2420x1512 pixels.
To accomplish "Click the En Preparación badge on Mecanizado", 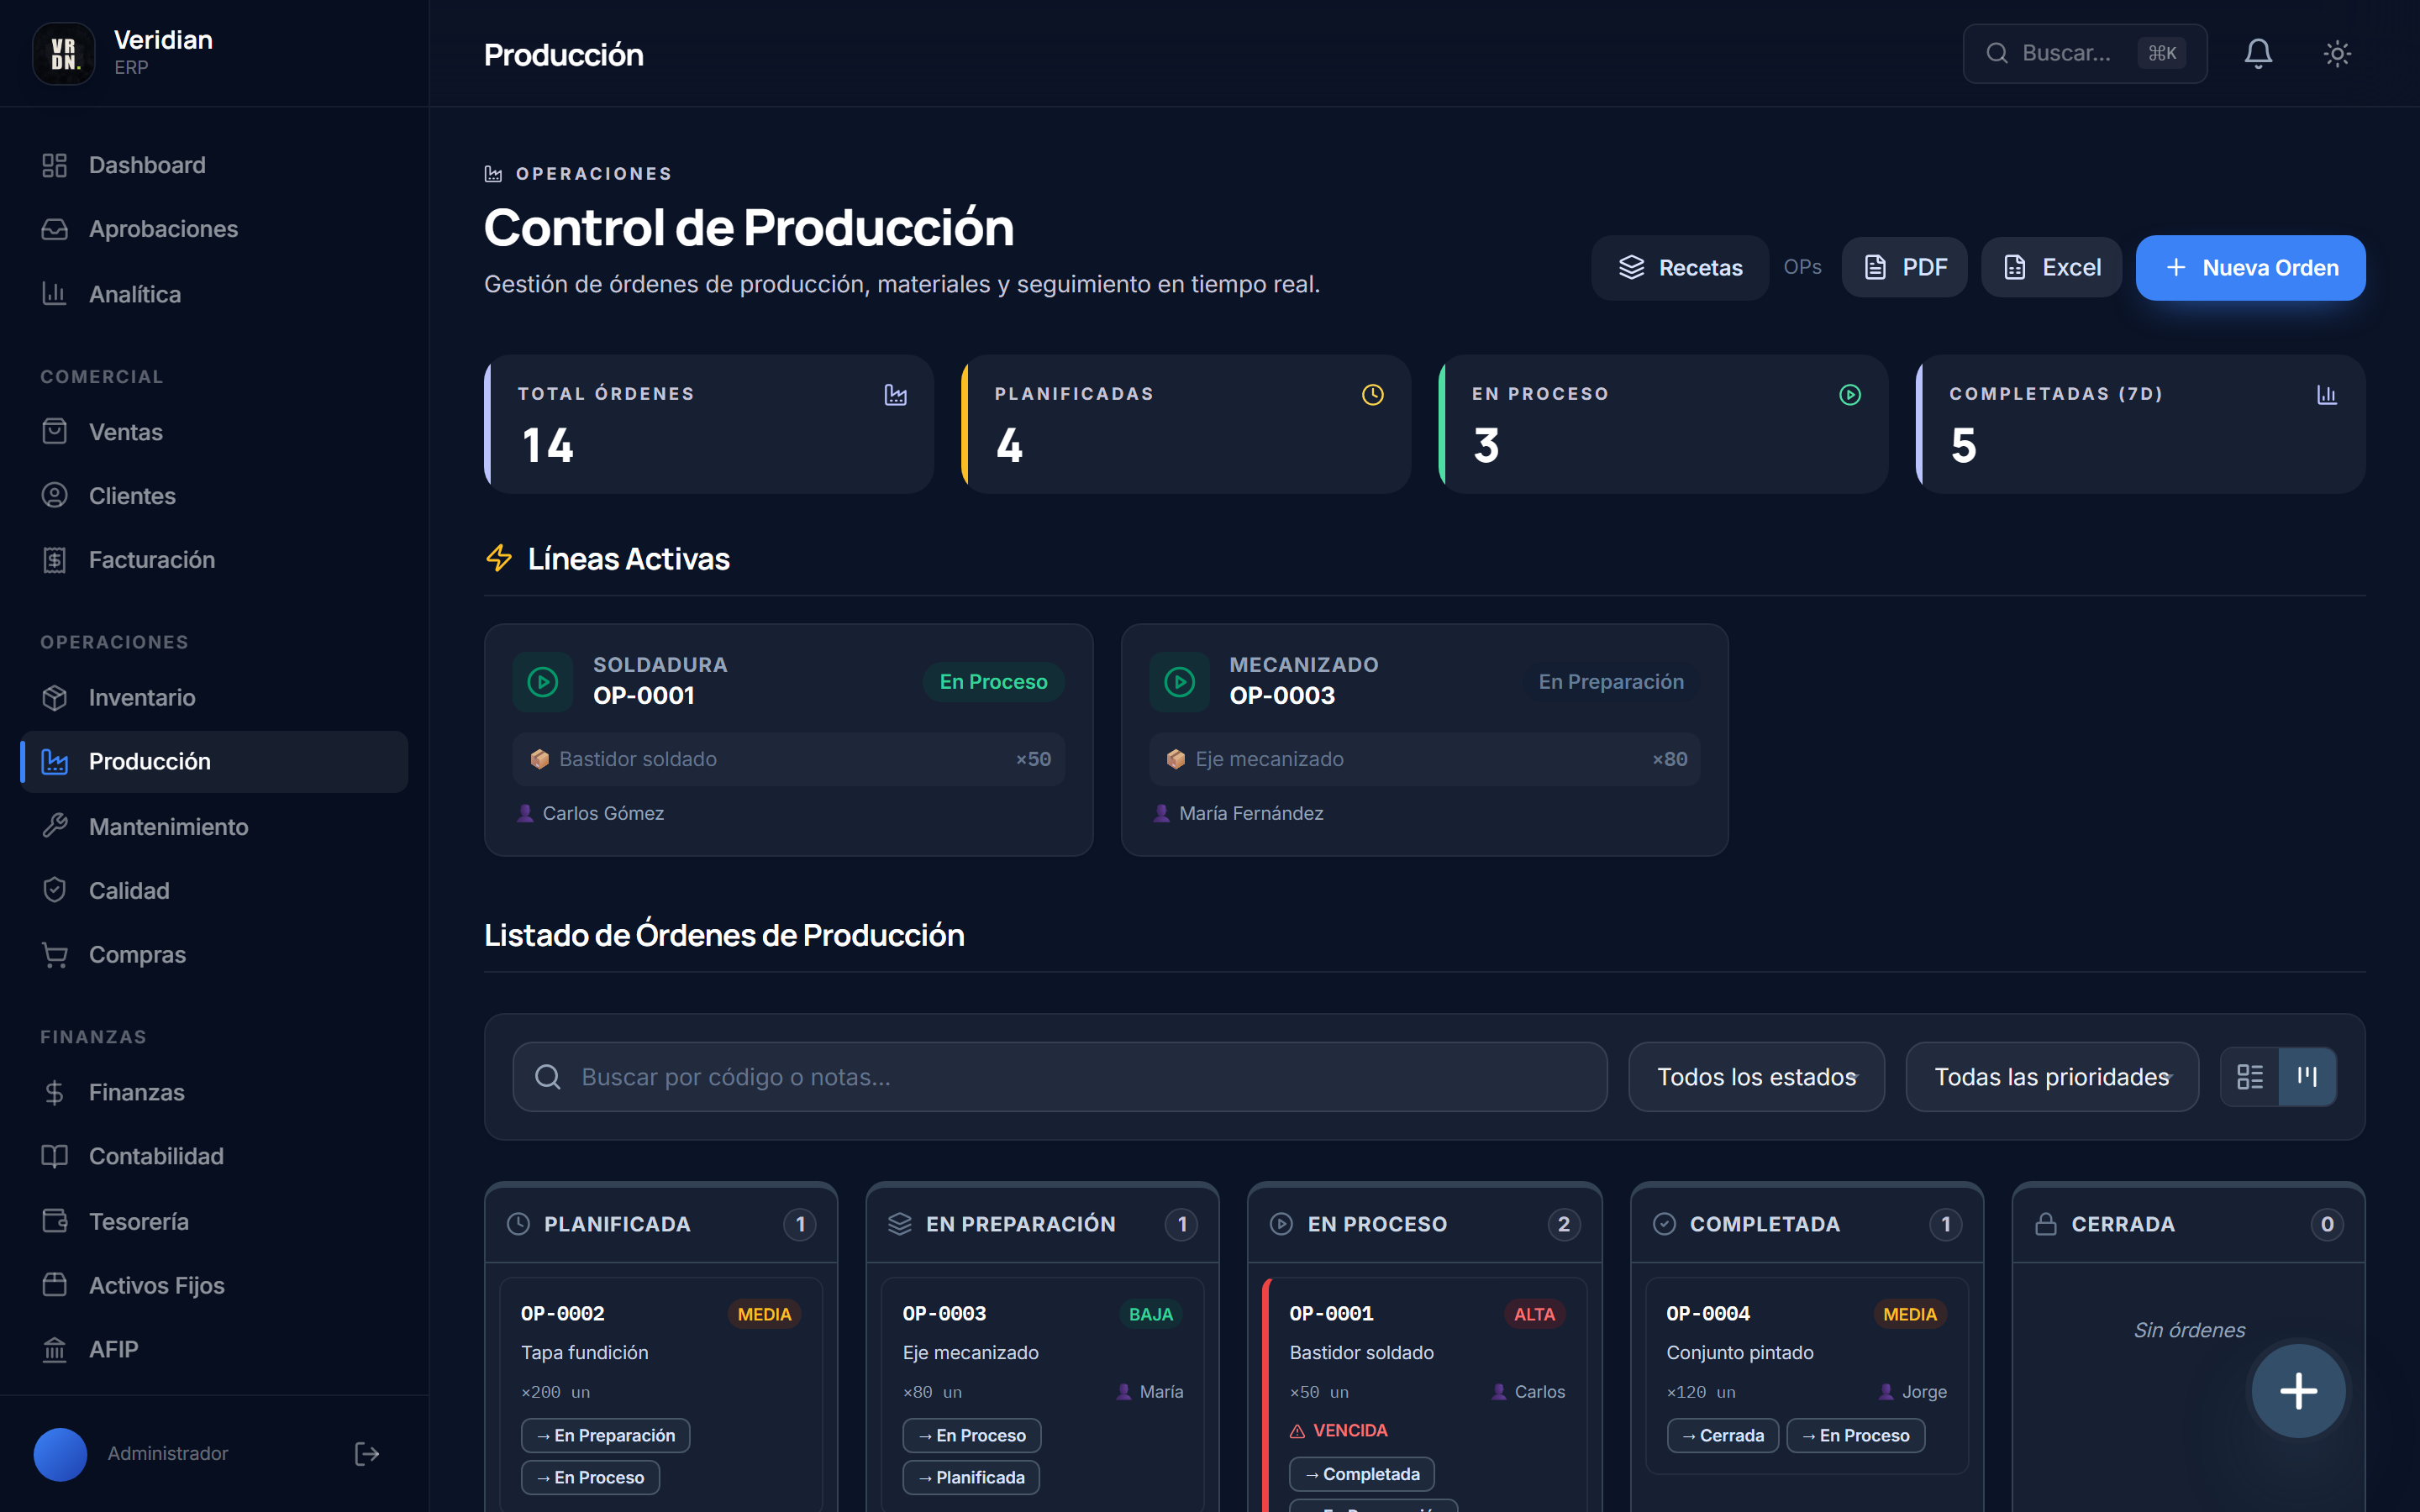I will (x=1611, y=682).
